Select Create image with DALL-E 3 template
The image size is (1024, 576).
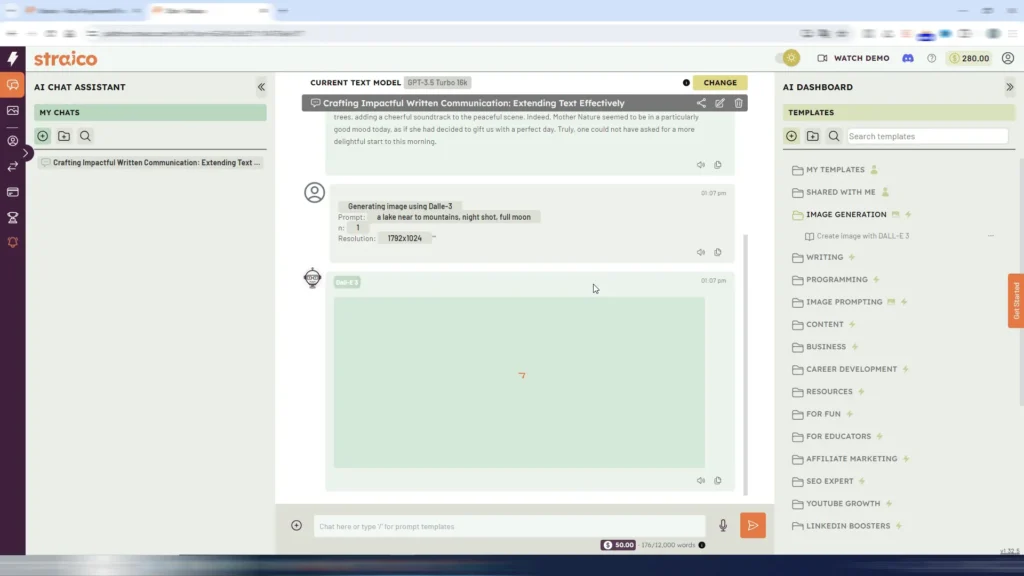click(862, 236)
